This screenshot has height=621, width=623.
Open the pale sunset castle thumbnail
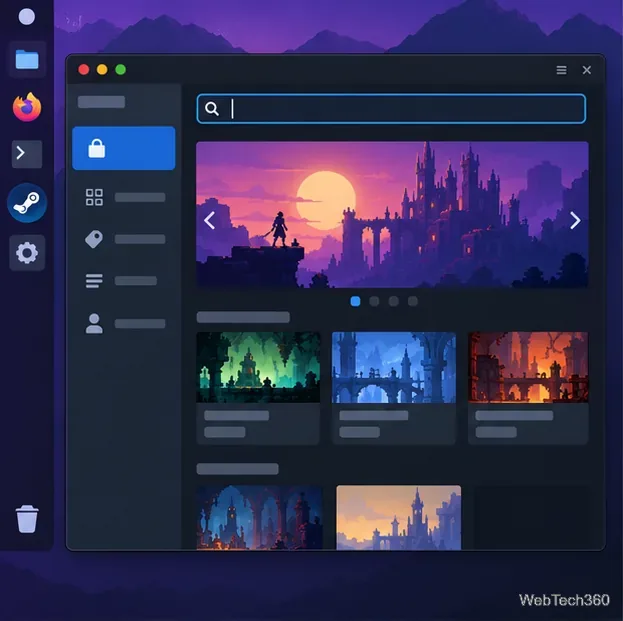pos(399,517)
